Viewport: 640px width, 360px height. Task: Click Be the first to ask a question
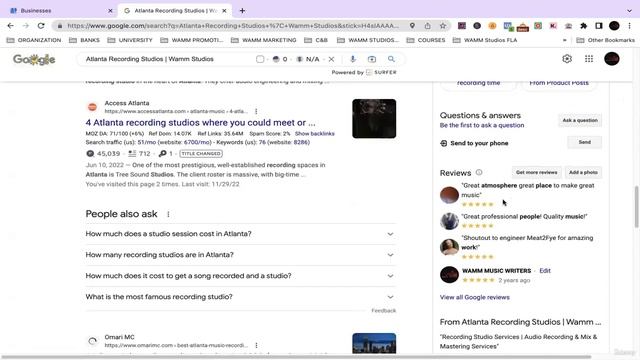coord(482,125)
